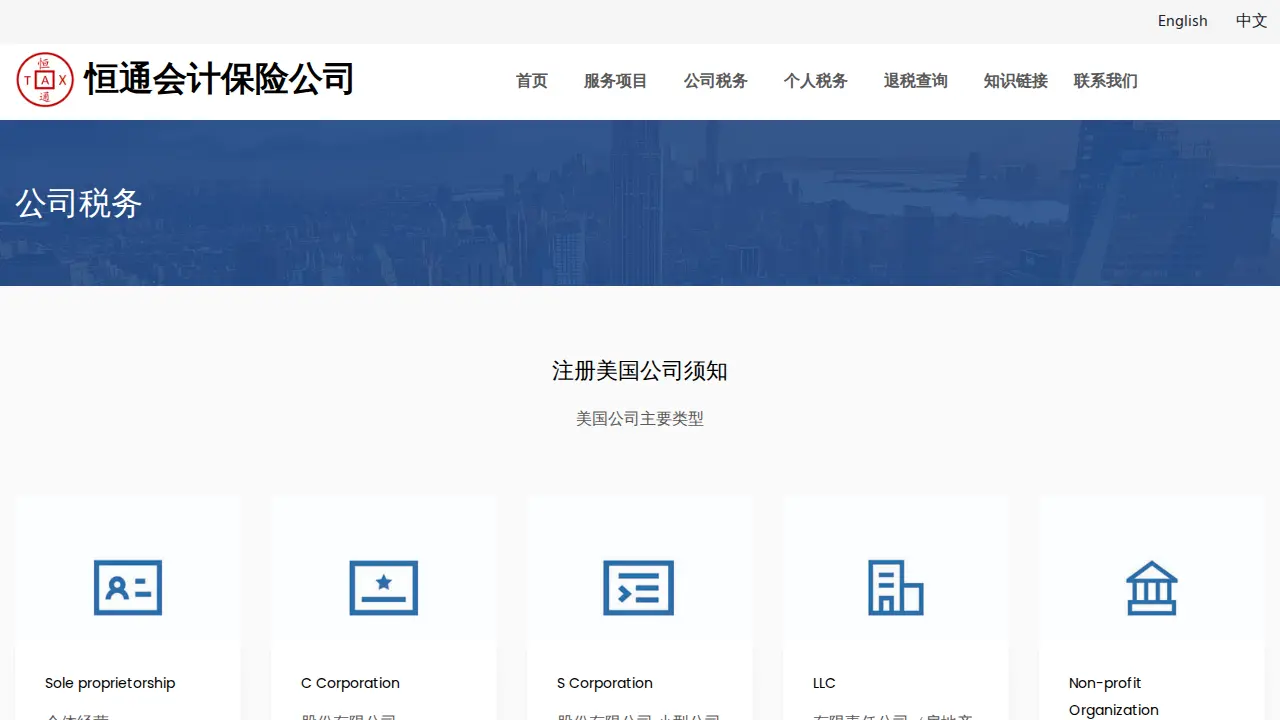This screenshot has width=1280, height=720.
Task: Select 退税查询 in the navigation
Action: click(x=916, y=81)
